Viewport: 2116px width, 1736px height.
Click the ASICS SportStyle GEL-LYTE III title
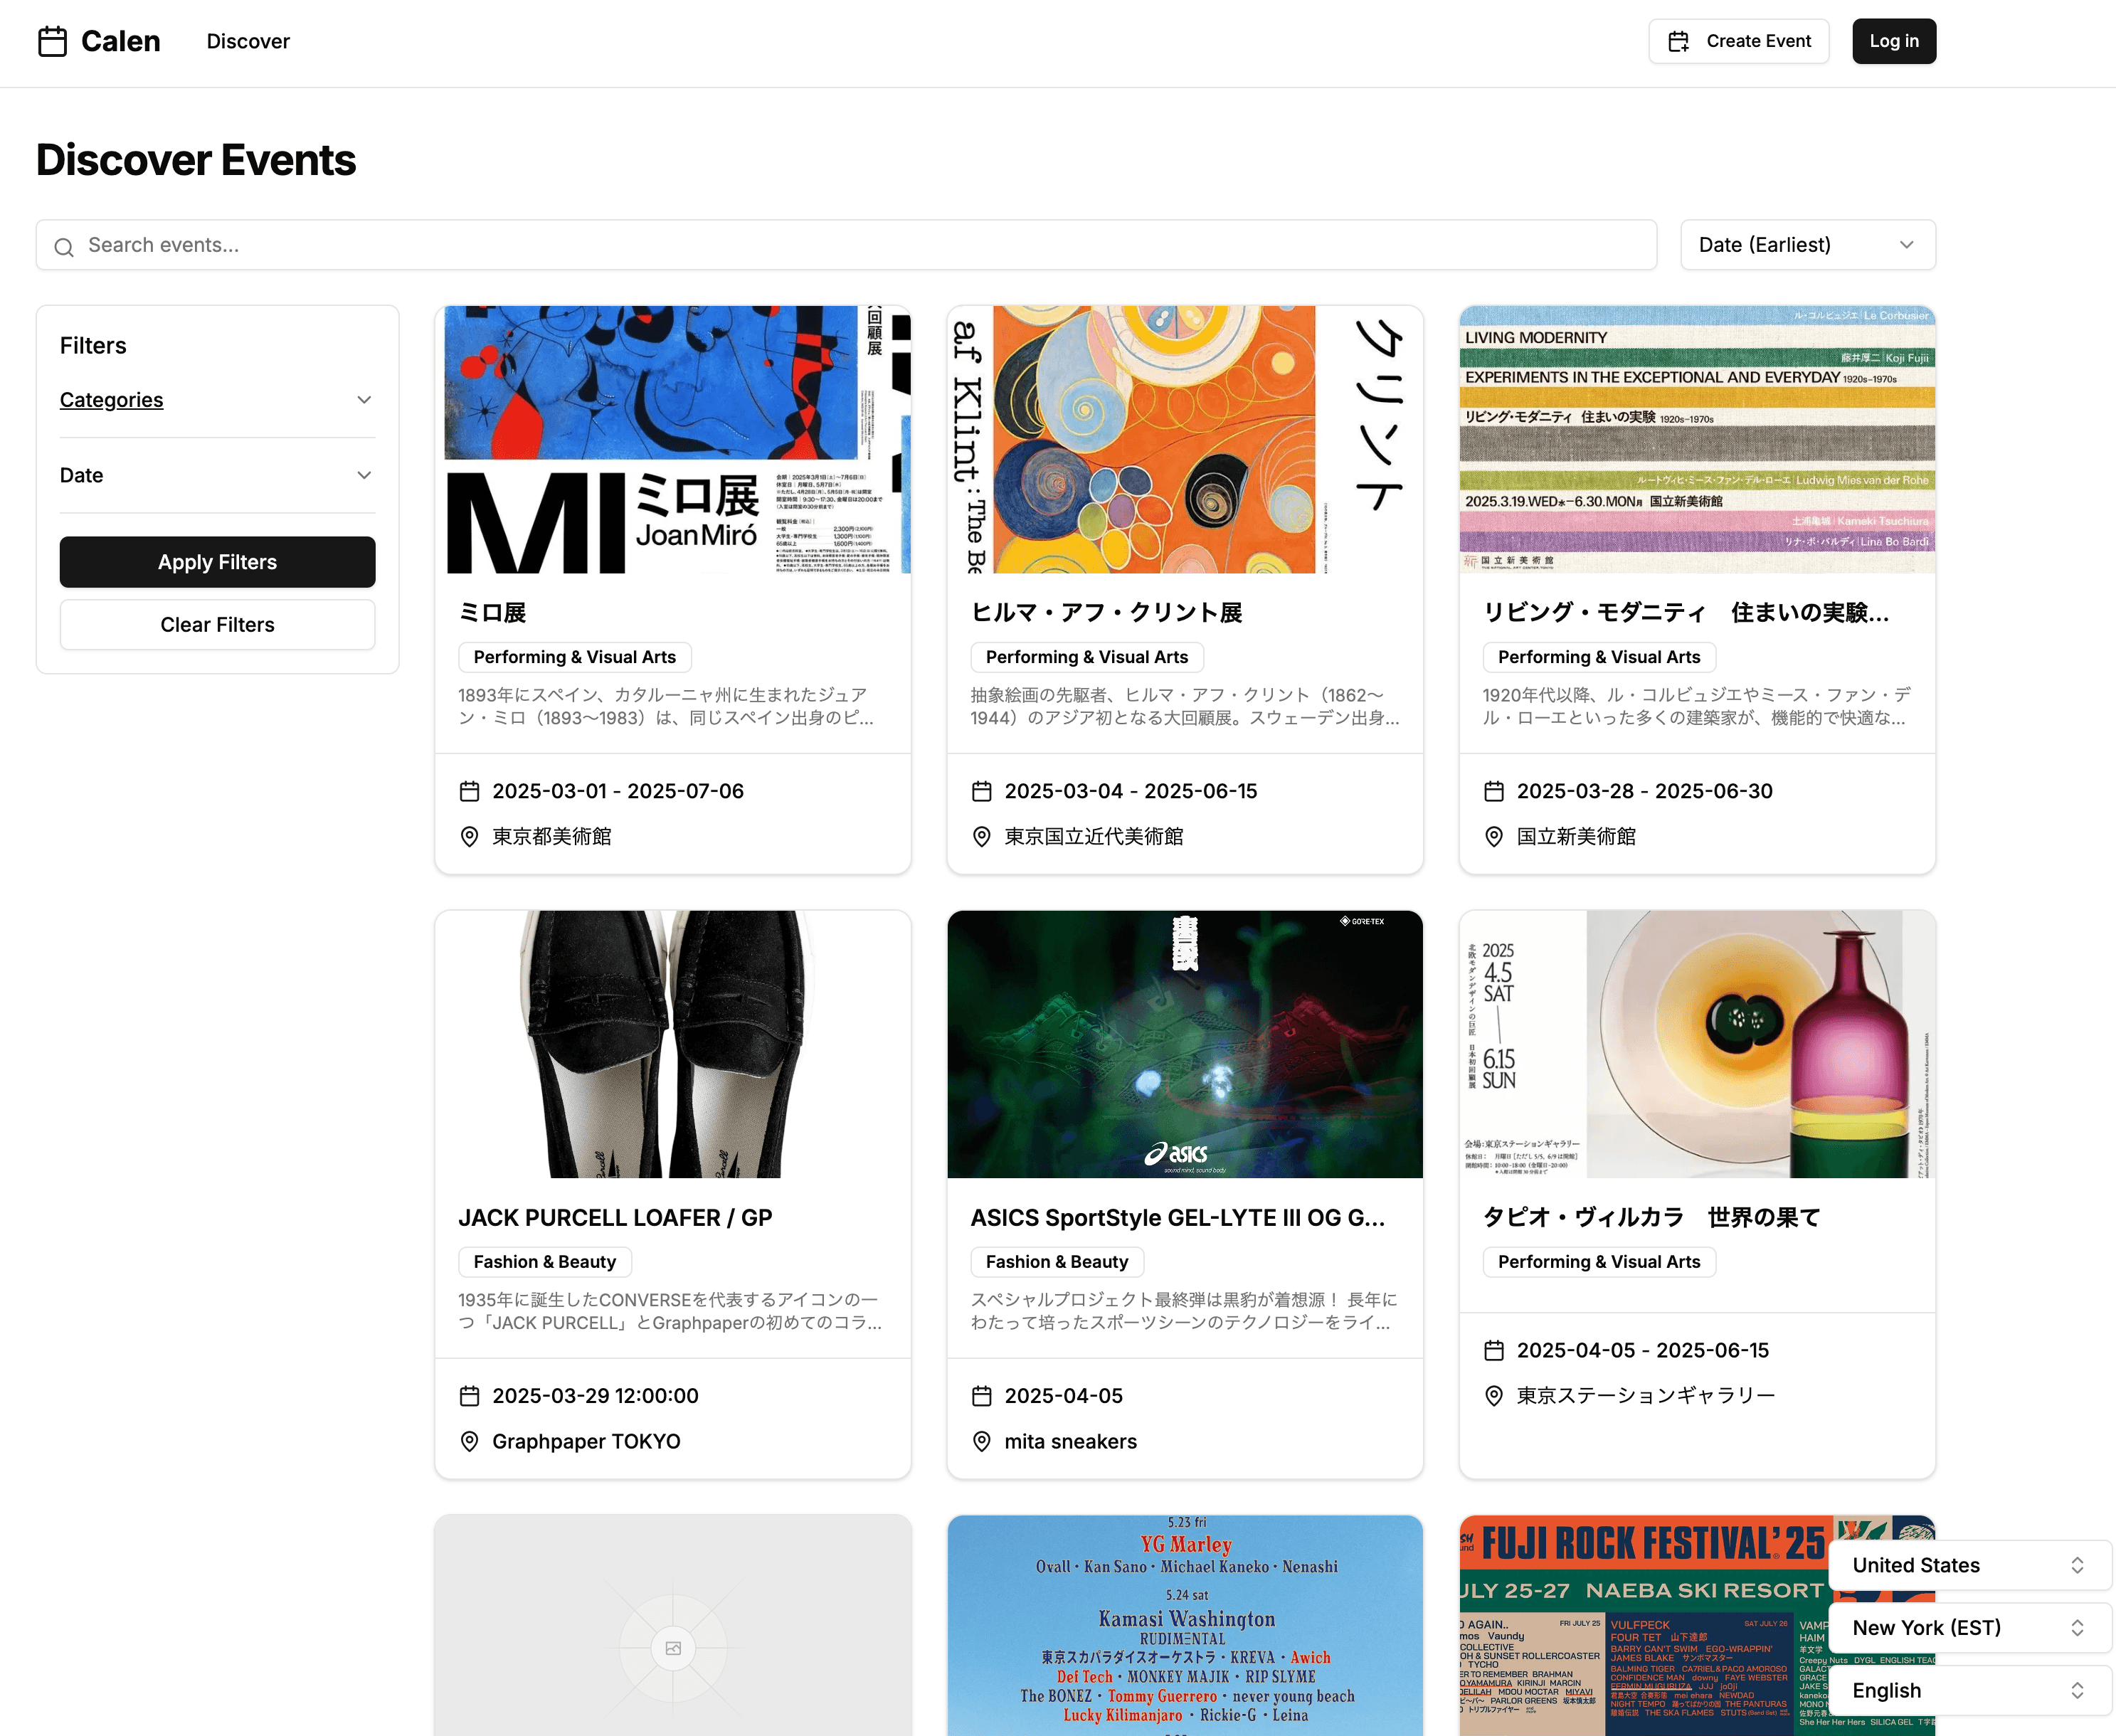(1177, 1218)
